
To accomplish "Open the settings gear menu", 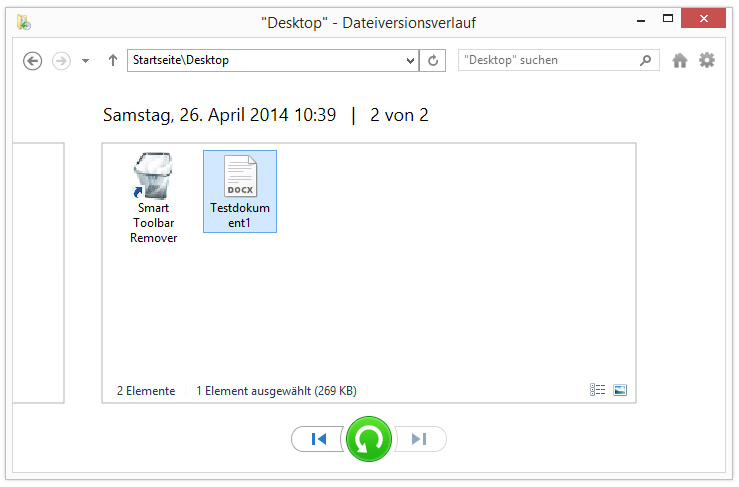I will (707, 61).
